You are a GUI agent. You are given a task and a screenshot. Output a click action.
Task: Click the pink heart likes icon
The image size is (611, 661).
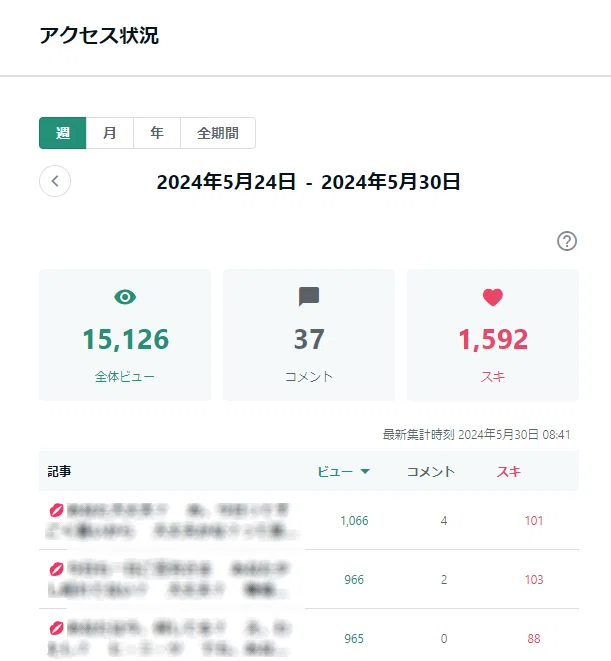point(493,297)
